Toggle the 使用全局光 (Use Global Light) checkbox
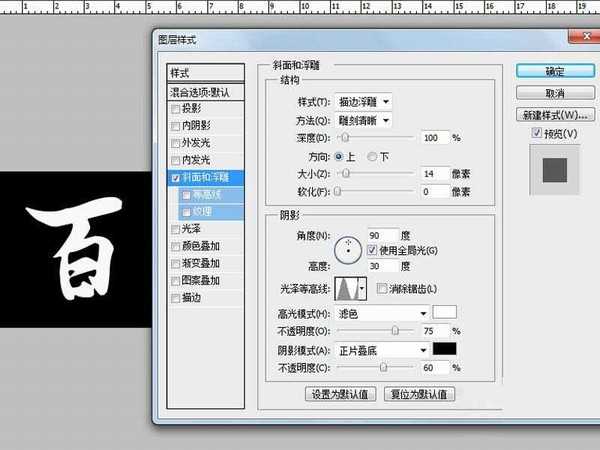 click(373, 248)
